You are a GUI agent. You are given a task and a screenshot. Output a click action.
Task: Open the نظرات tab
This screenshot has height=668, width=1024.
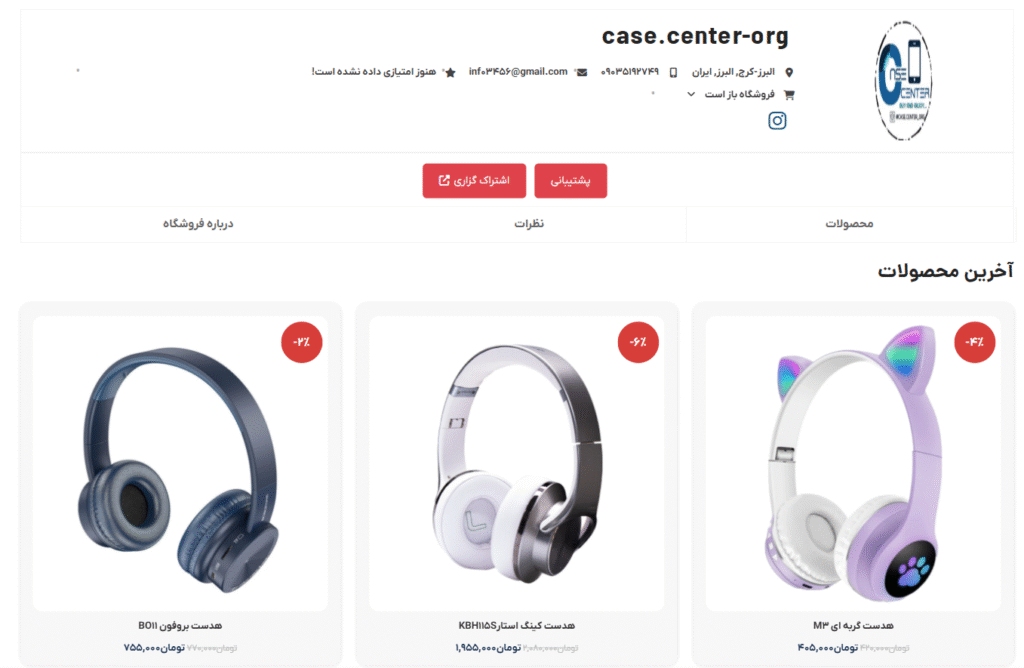[529, 224]
